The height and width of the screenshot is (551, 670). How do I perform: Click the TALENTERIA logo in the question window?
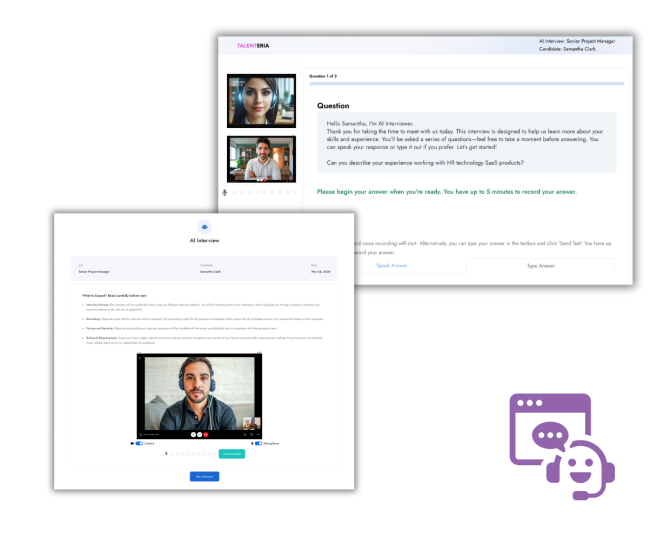click(253, 46)
